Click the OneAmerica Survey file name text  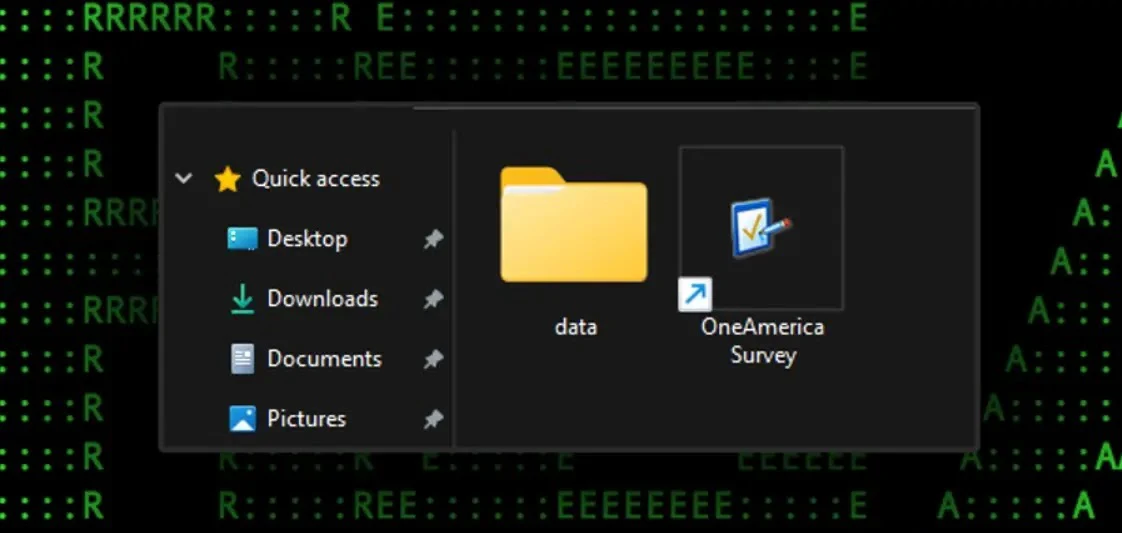coord(762,341)
